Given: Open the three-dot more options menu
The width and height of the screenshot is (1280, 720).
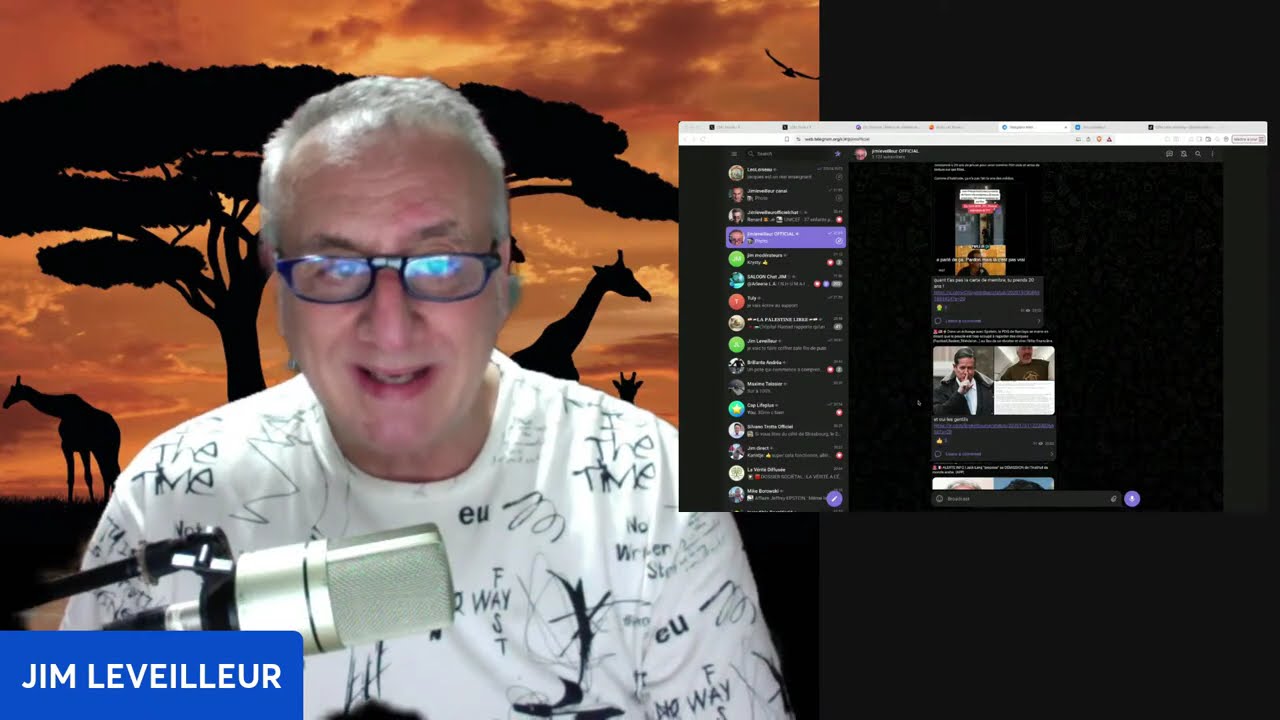Looking at the screenshot, I should (1212, 153).
